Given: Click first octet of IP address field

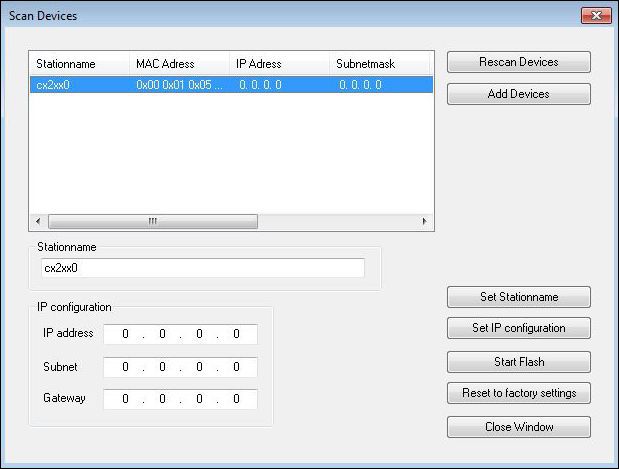Looking at the screenshot, I should coord(125,334).
